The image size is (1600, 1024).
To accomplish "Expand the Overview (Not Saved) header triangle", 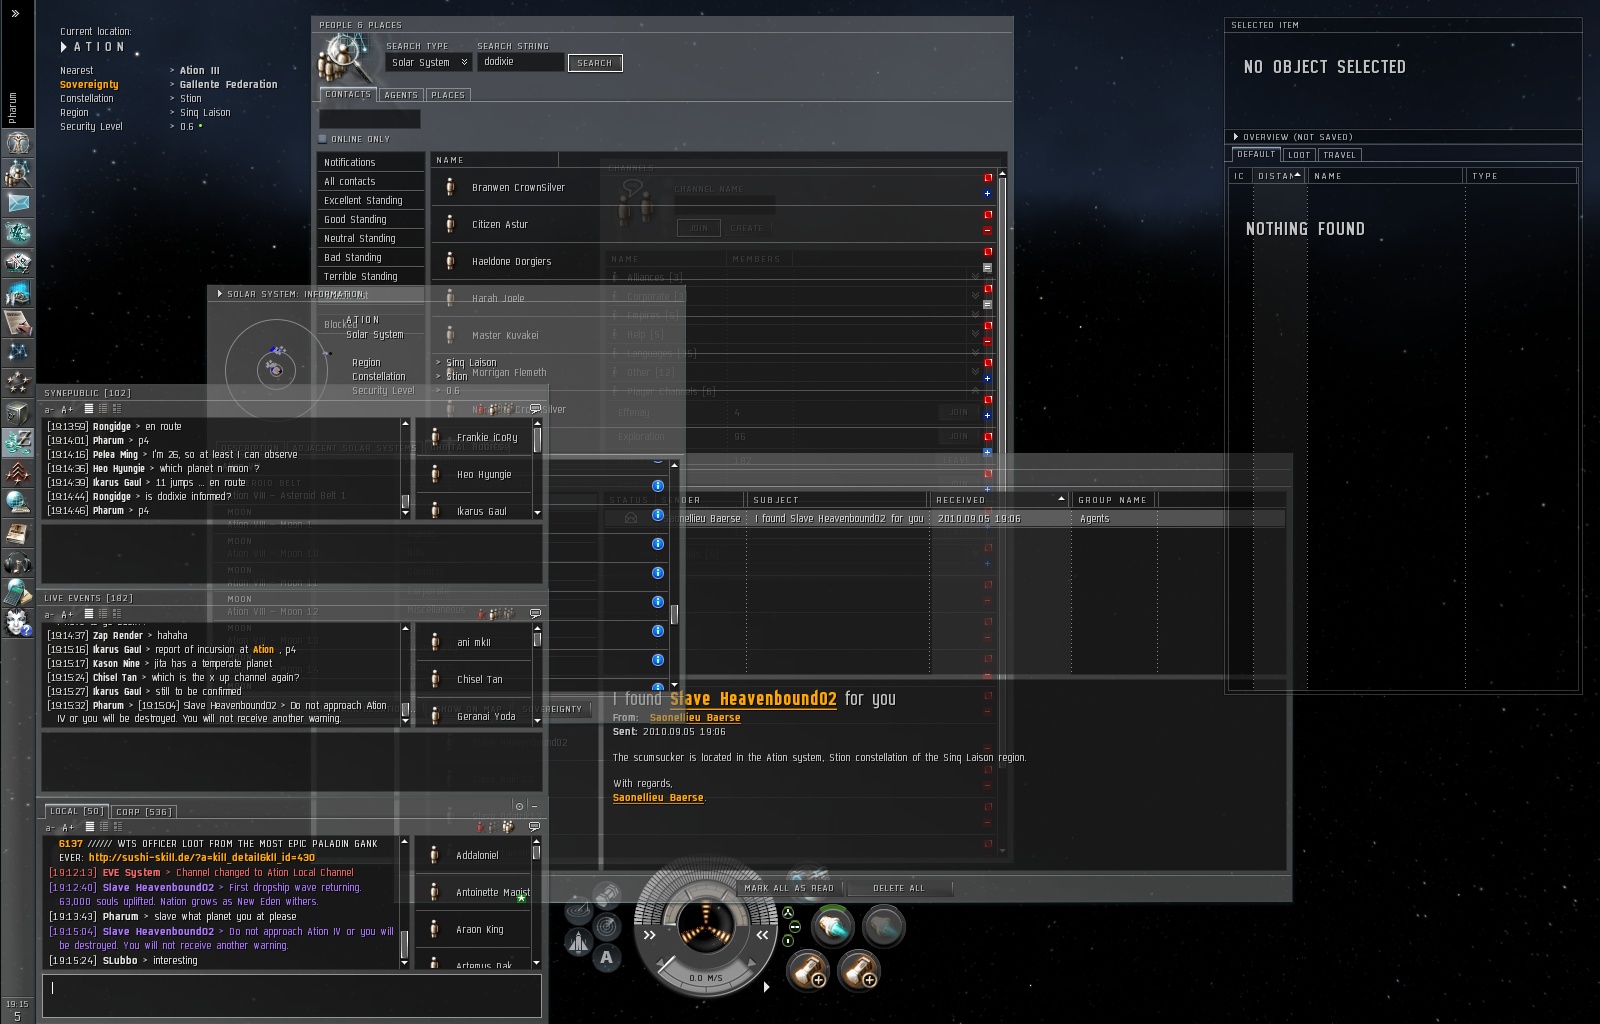I will coord(1236,137).
